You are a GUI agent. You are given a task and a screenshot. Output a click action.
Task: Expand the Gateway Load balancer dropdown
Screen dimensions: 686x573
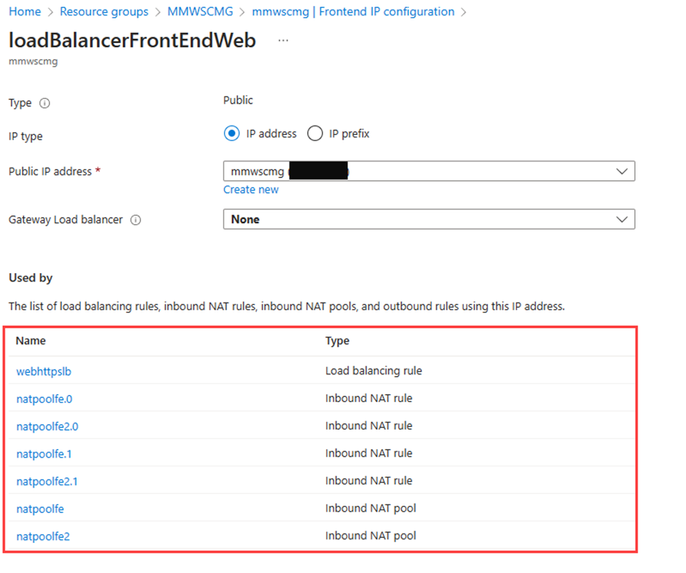429,219
